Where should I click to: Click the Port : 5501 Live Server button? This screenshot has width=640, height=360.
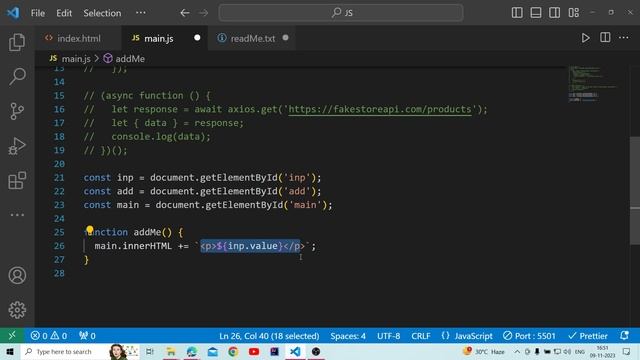529,336
